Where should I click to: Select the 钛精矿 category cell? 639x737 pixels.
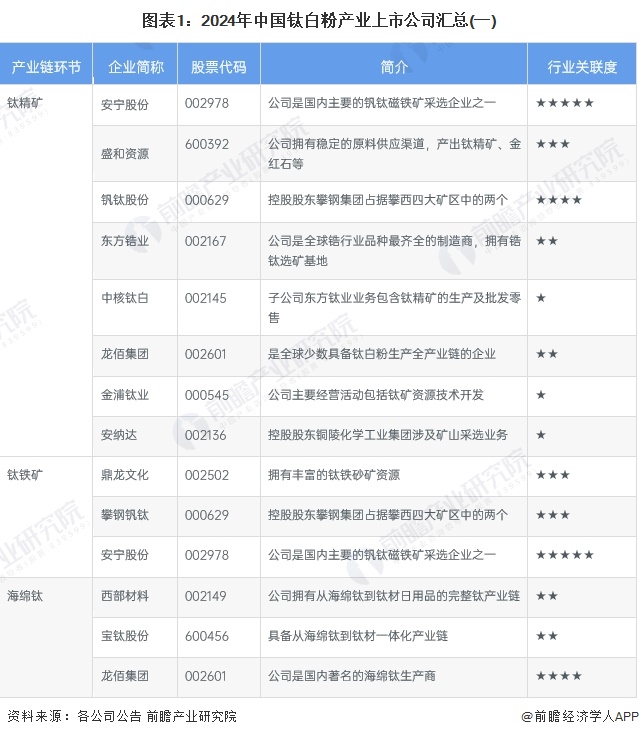tap(25, 103)
